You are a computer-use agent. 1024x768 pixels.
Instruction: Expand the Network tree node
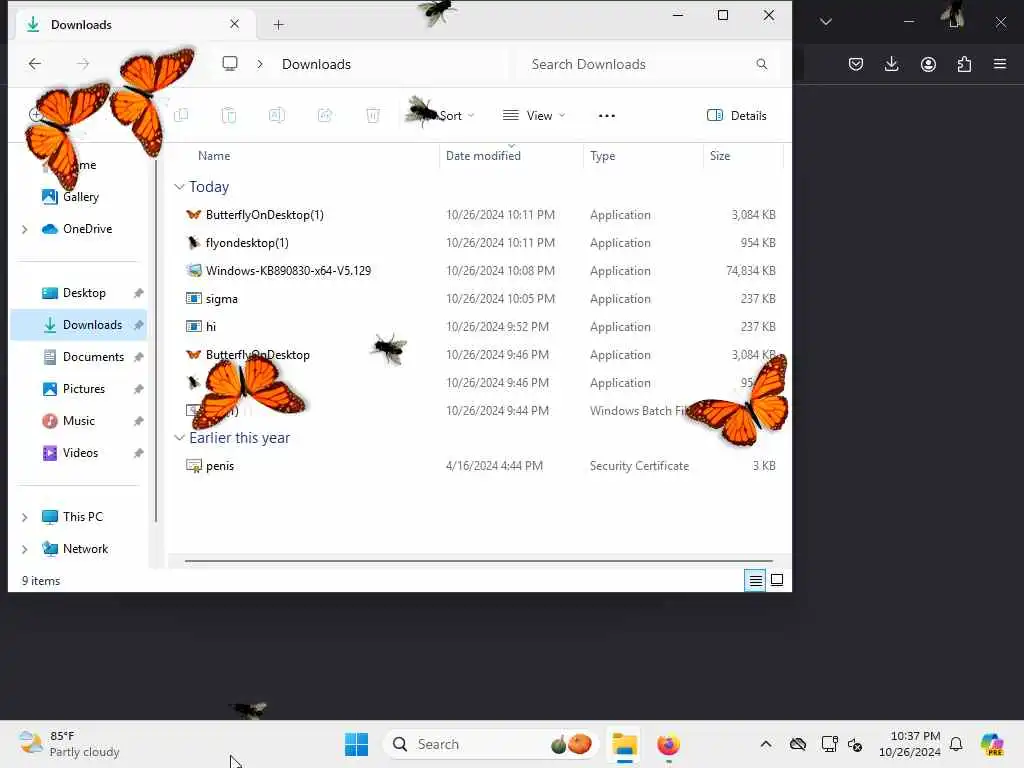pyautogui.click(x=25, y=549)
